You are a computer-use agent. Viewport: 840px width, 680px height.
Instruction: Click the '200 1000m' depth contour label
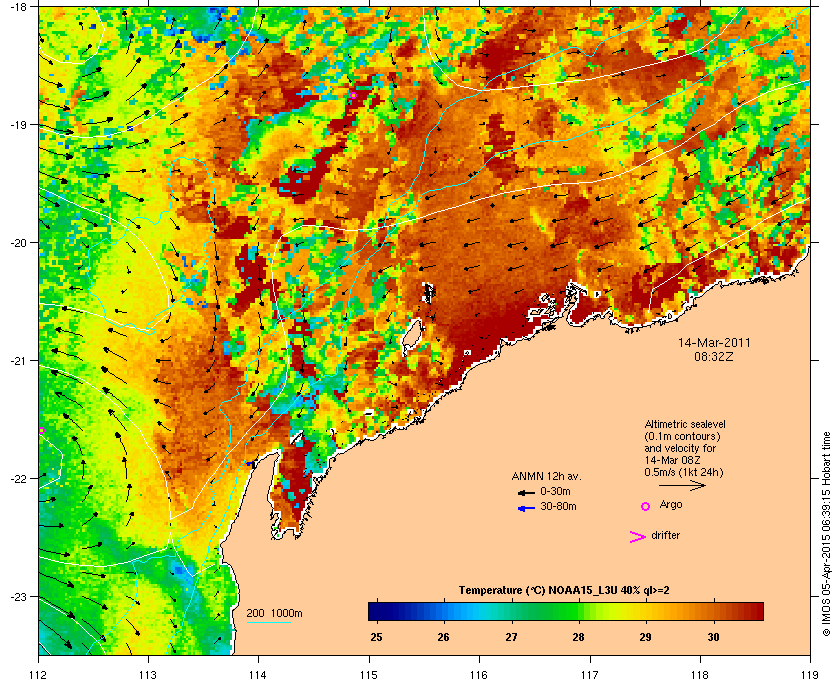click(x=274, y=613)
